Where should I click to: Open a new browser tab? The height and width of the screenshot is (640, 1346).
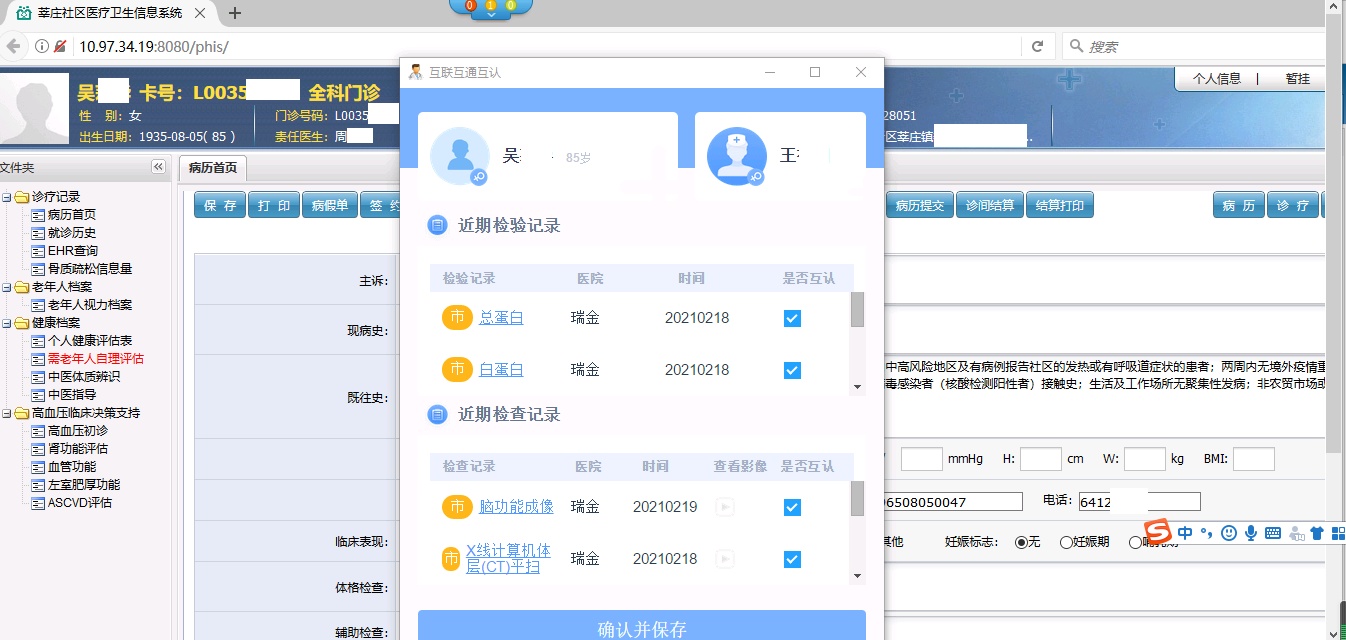(235, 13)
